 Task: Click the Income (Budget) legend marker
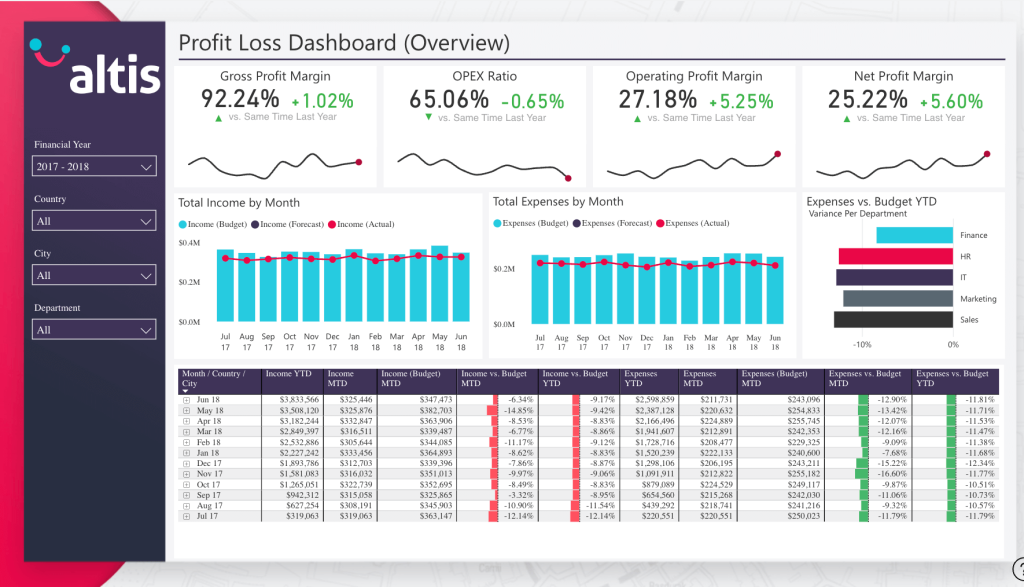point(183,224)
